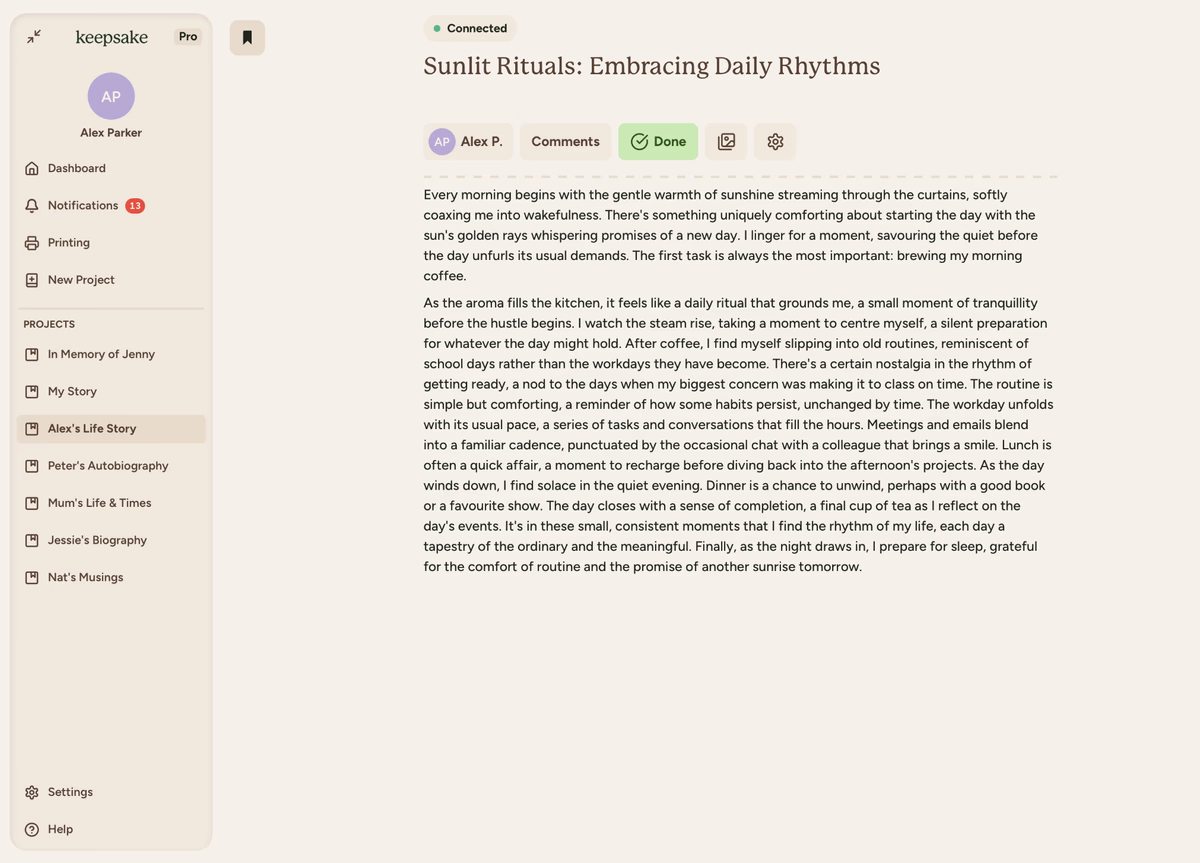The width and height of the screenshot is (1200, 863).
Task: Open the Dashboard menu item
Action: 76,169
